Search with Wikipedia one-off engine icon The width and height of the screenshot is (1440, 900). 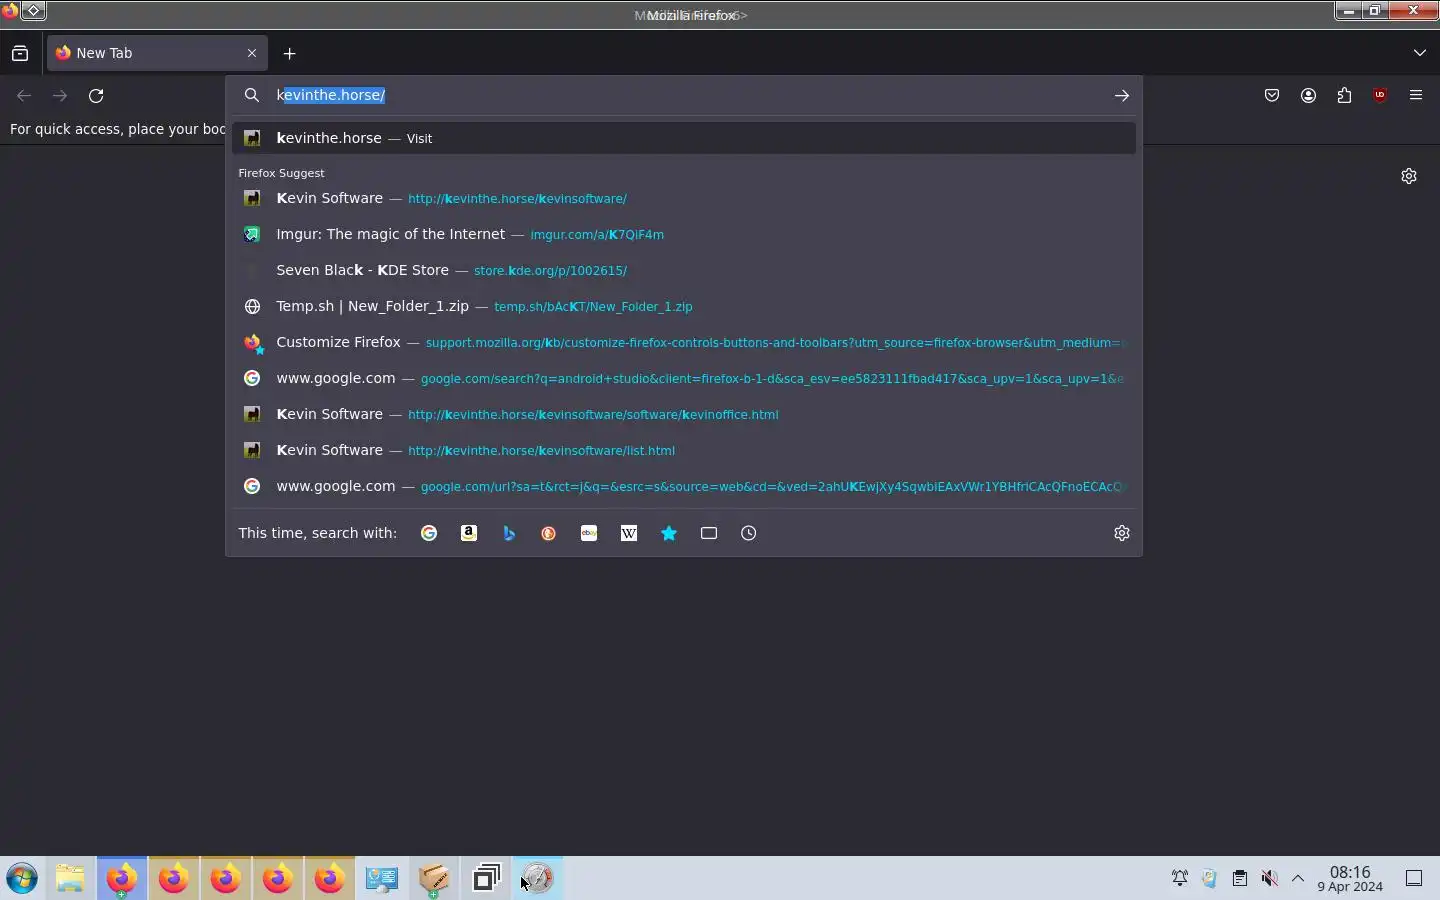(629, 533)
